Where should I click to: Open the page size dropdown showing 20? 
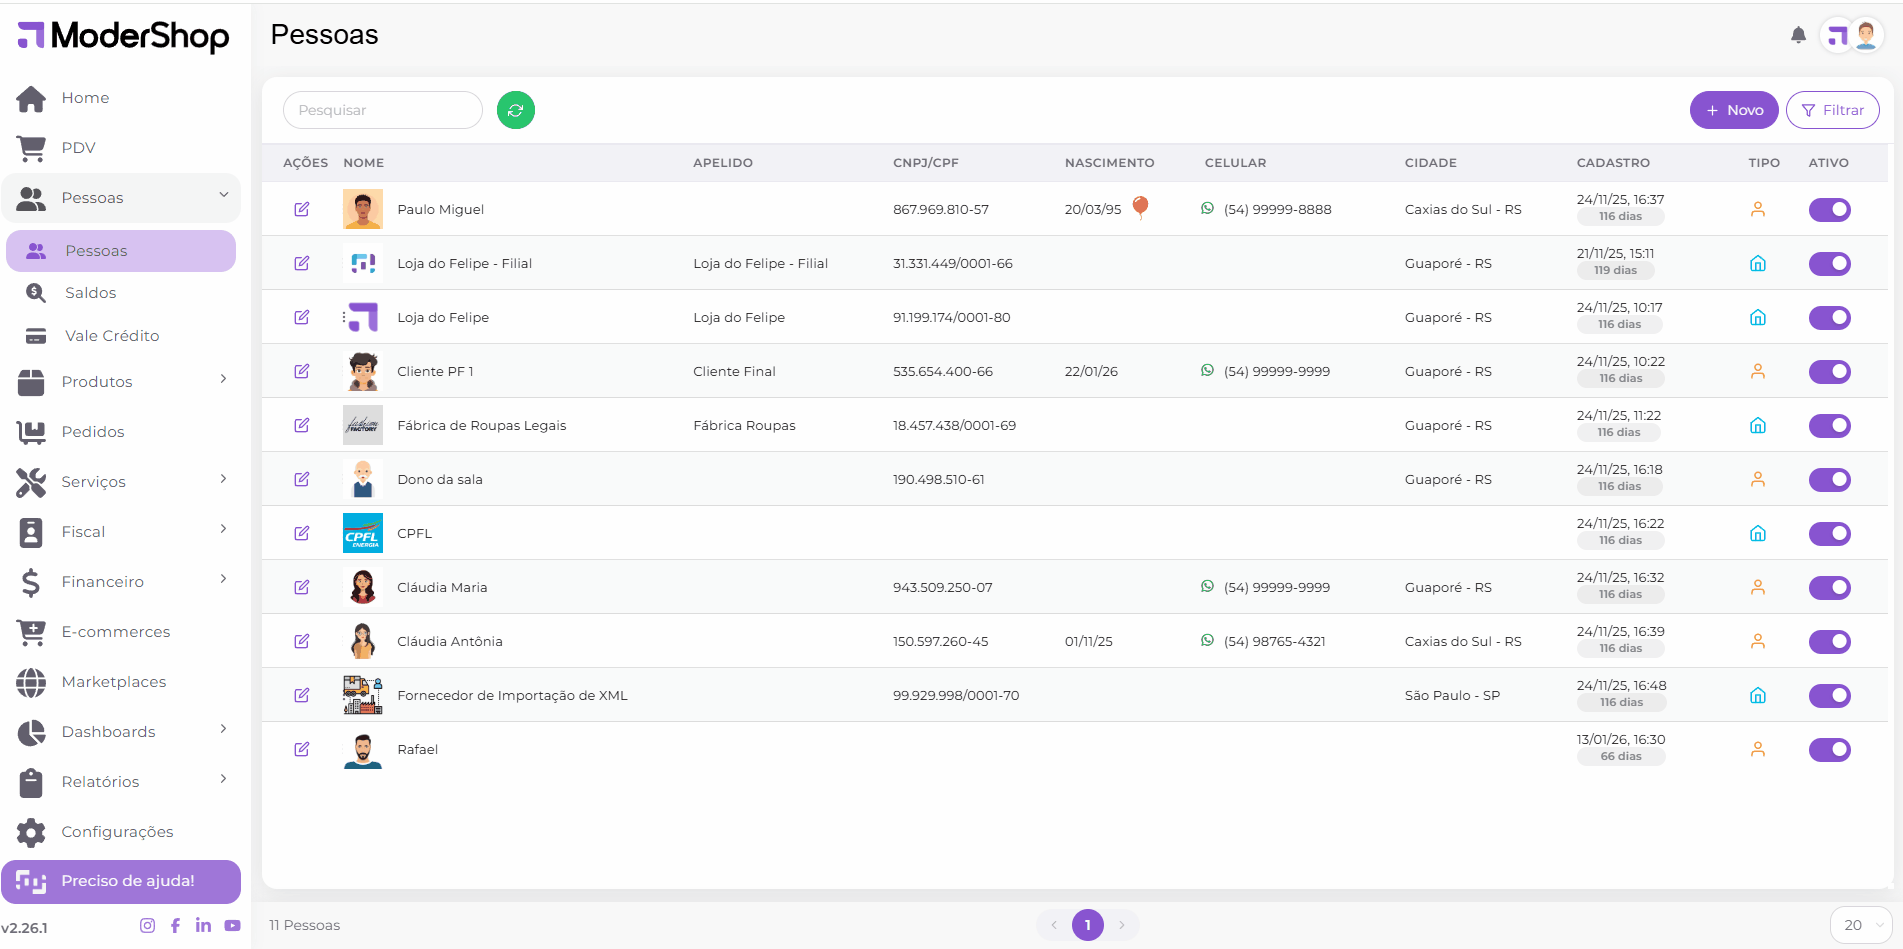pos(1860,925)
